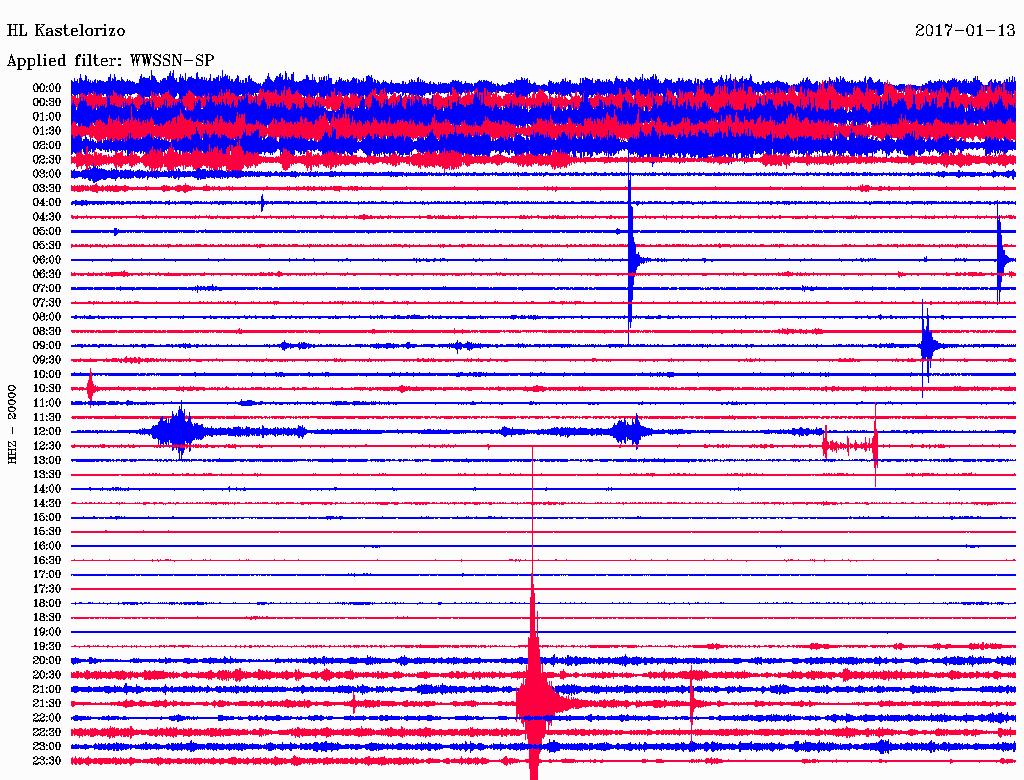This screenshot has width=1024, height=780.
Task: Click the '06:30' time label
Action: tap(47, 274)
